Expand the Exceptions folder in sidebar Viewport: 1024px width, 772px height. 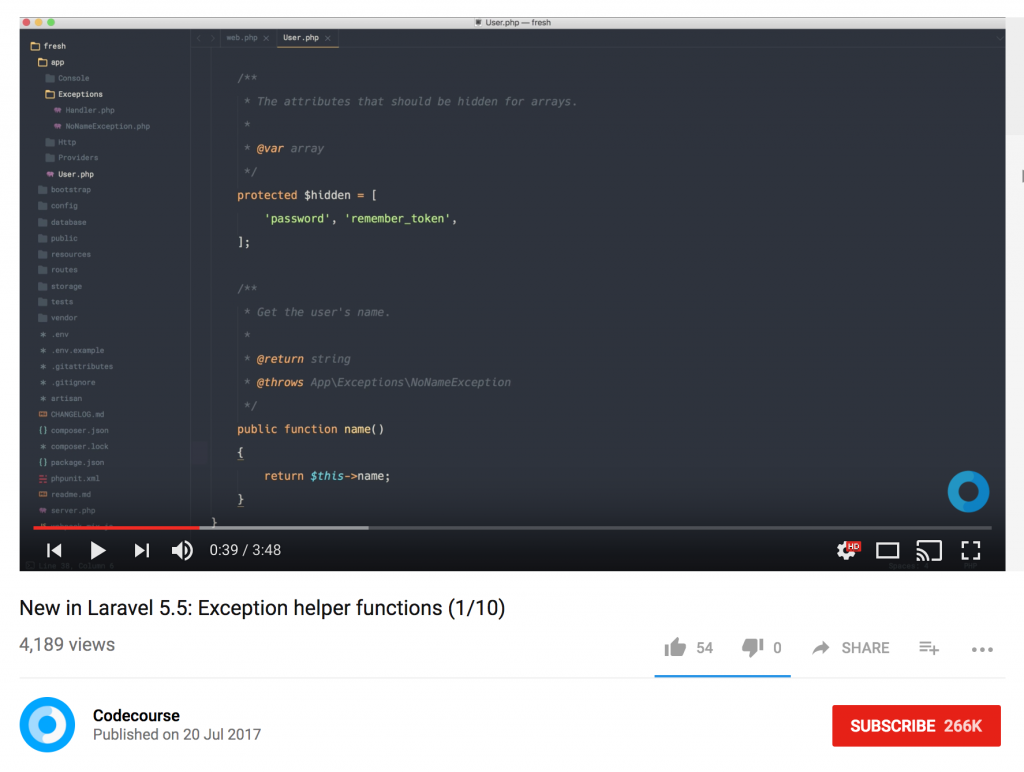point(80,94)
